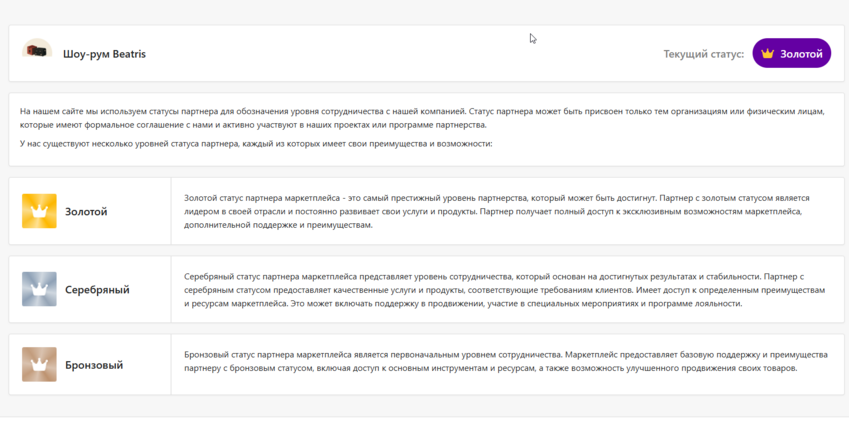Click the sentence starting У нас существуют
849x422 pixels.
[x=256, y=144]
